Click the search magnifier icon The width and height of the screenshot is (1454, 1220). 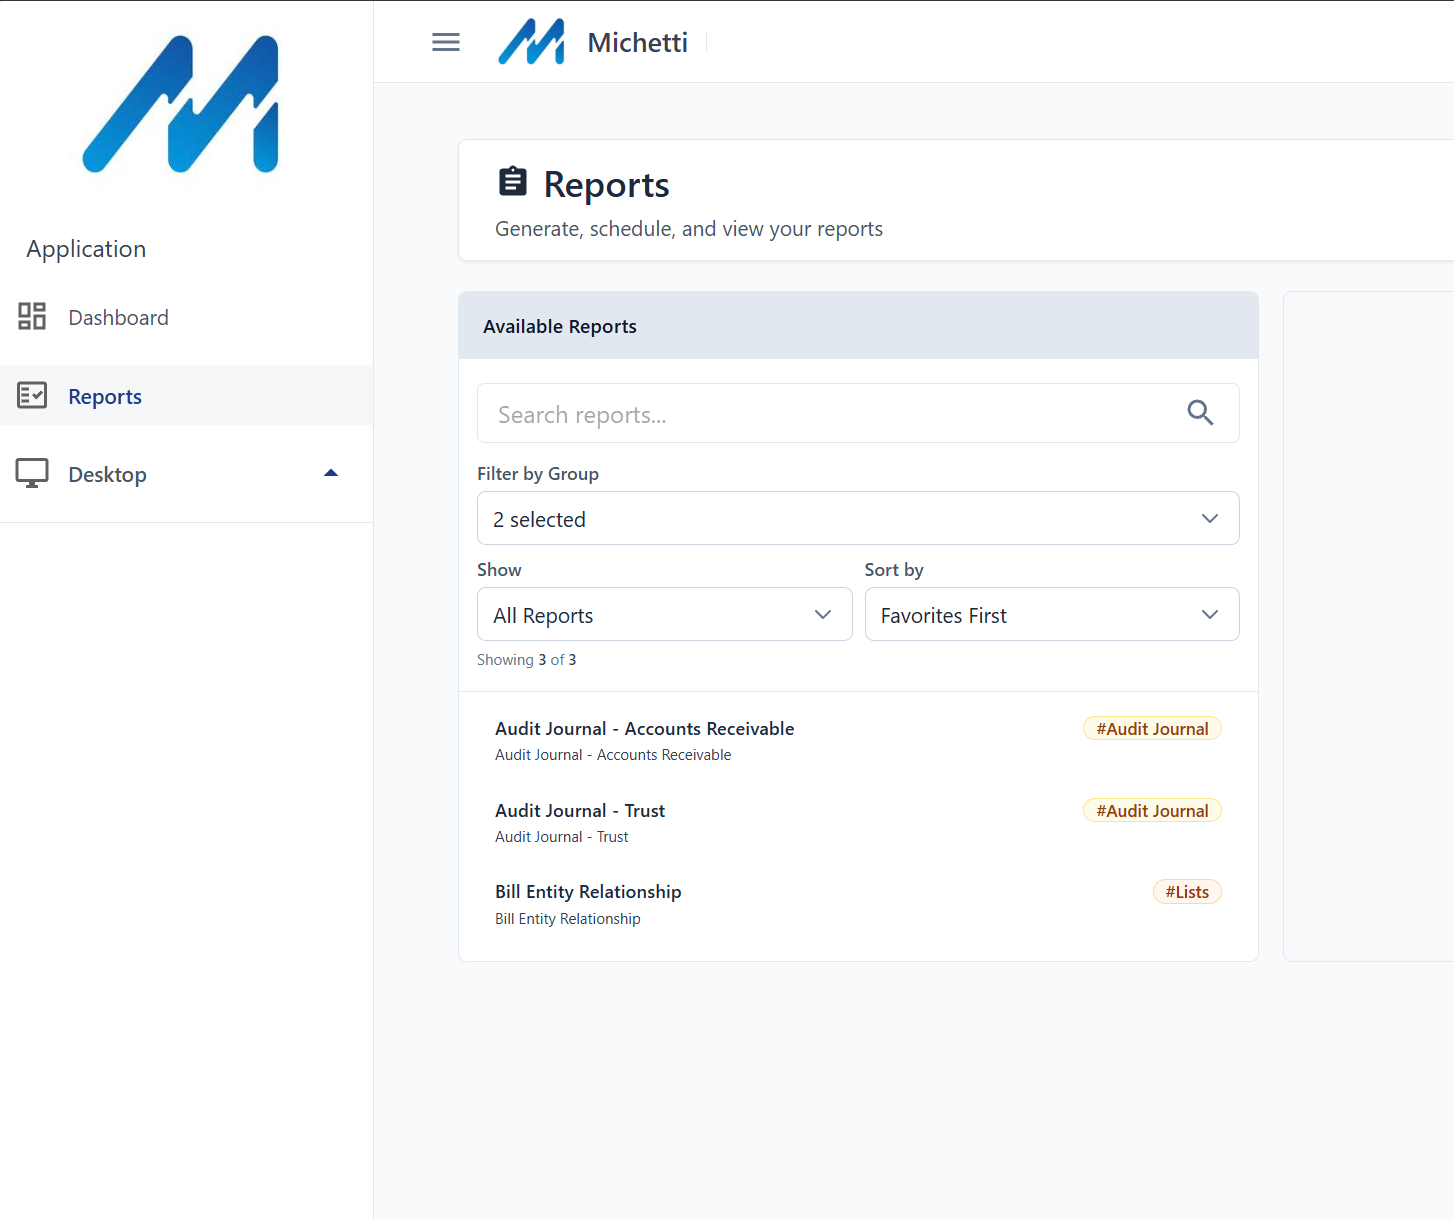pyautogui.click(x=1200, y=413)
